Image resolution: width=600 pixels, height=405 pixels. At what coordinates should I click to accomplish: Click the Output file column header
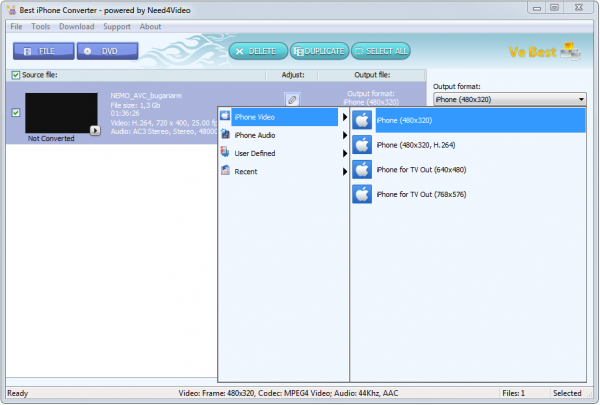coord(372,75)
